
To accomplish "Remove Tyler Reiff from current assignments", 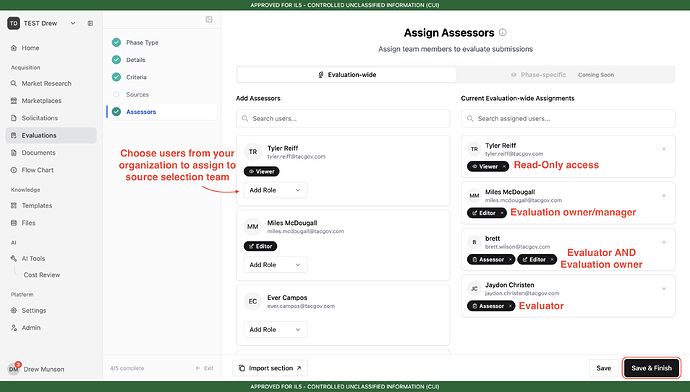I will click(x=664, y=149).
